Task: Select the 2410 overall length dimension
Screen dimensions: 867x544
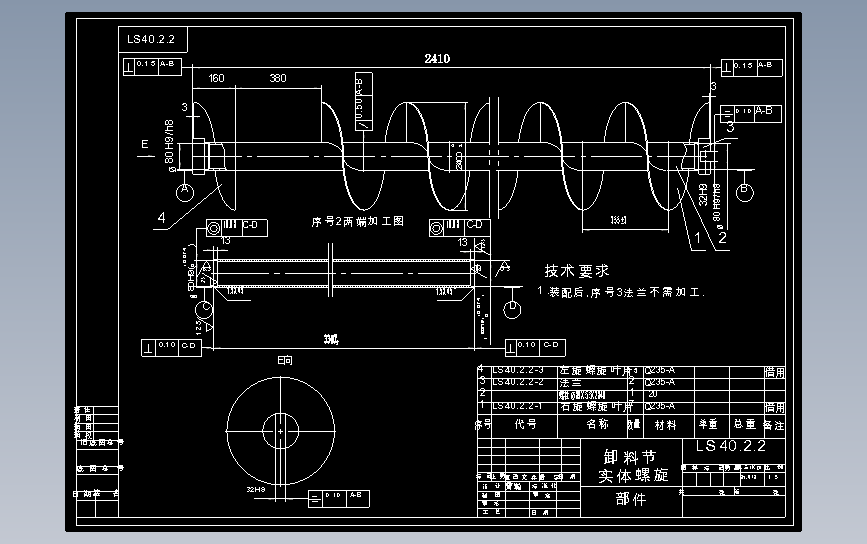Action: [x=437, y=59]
